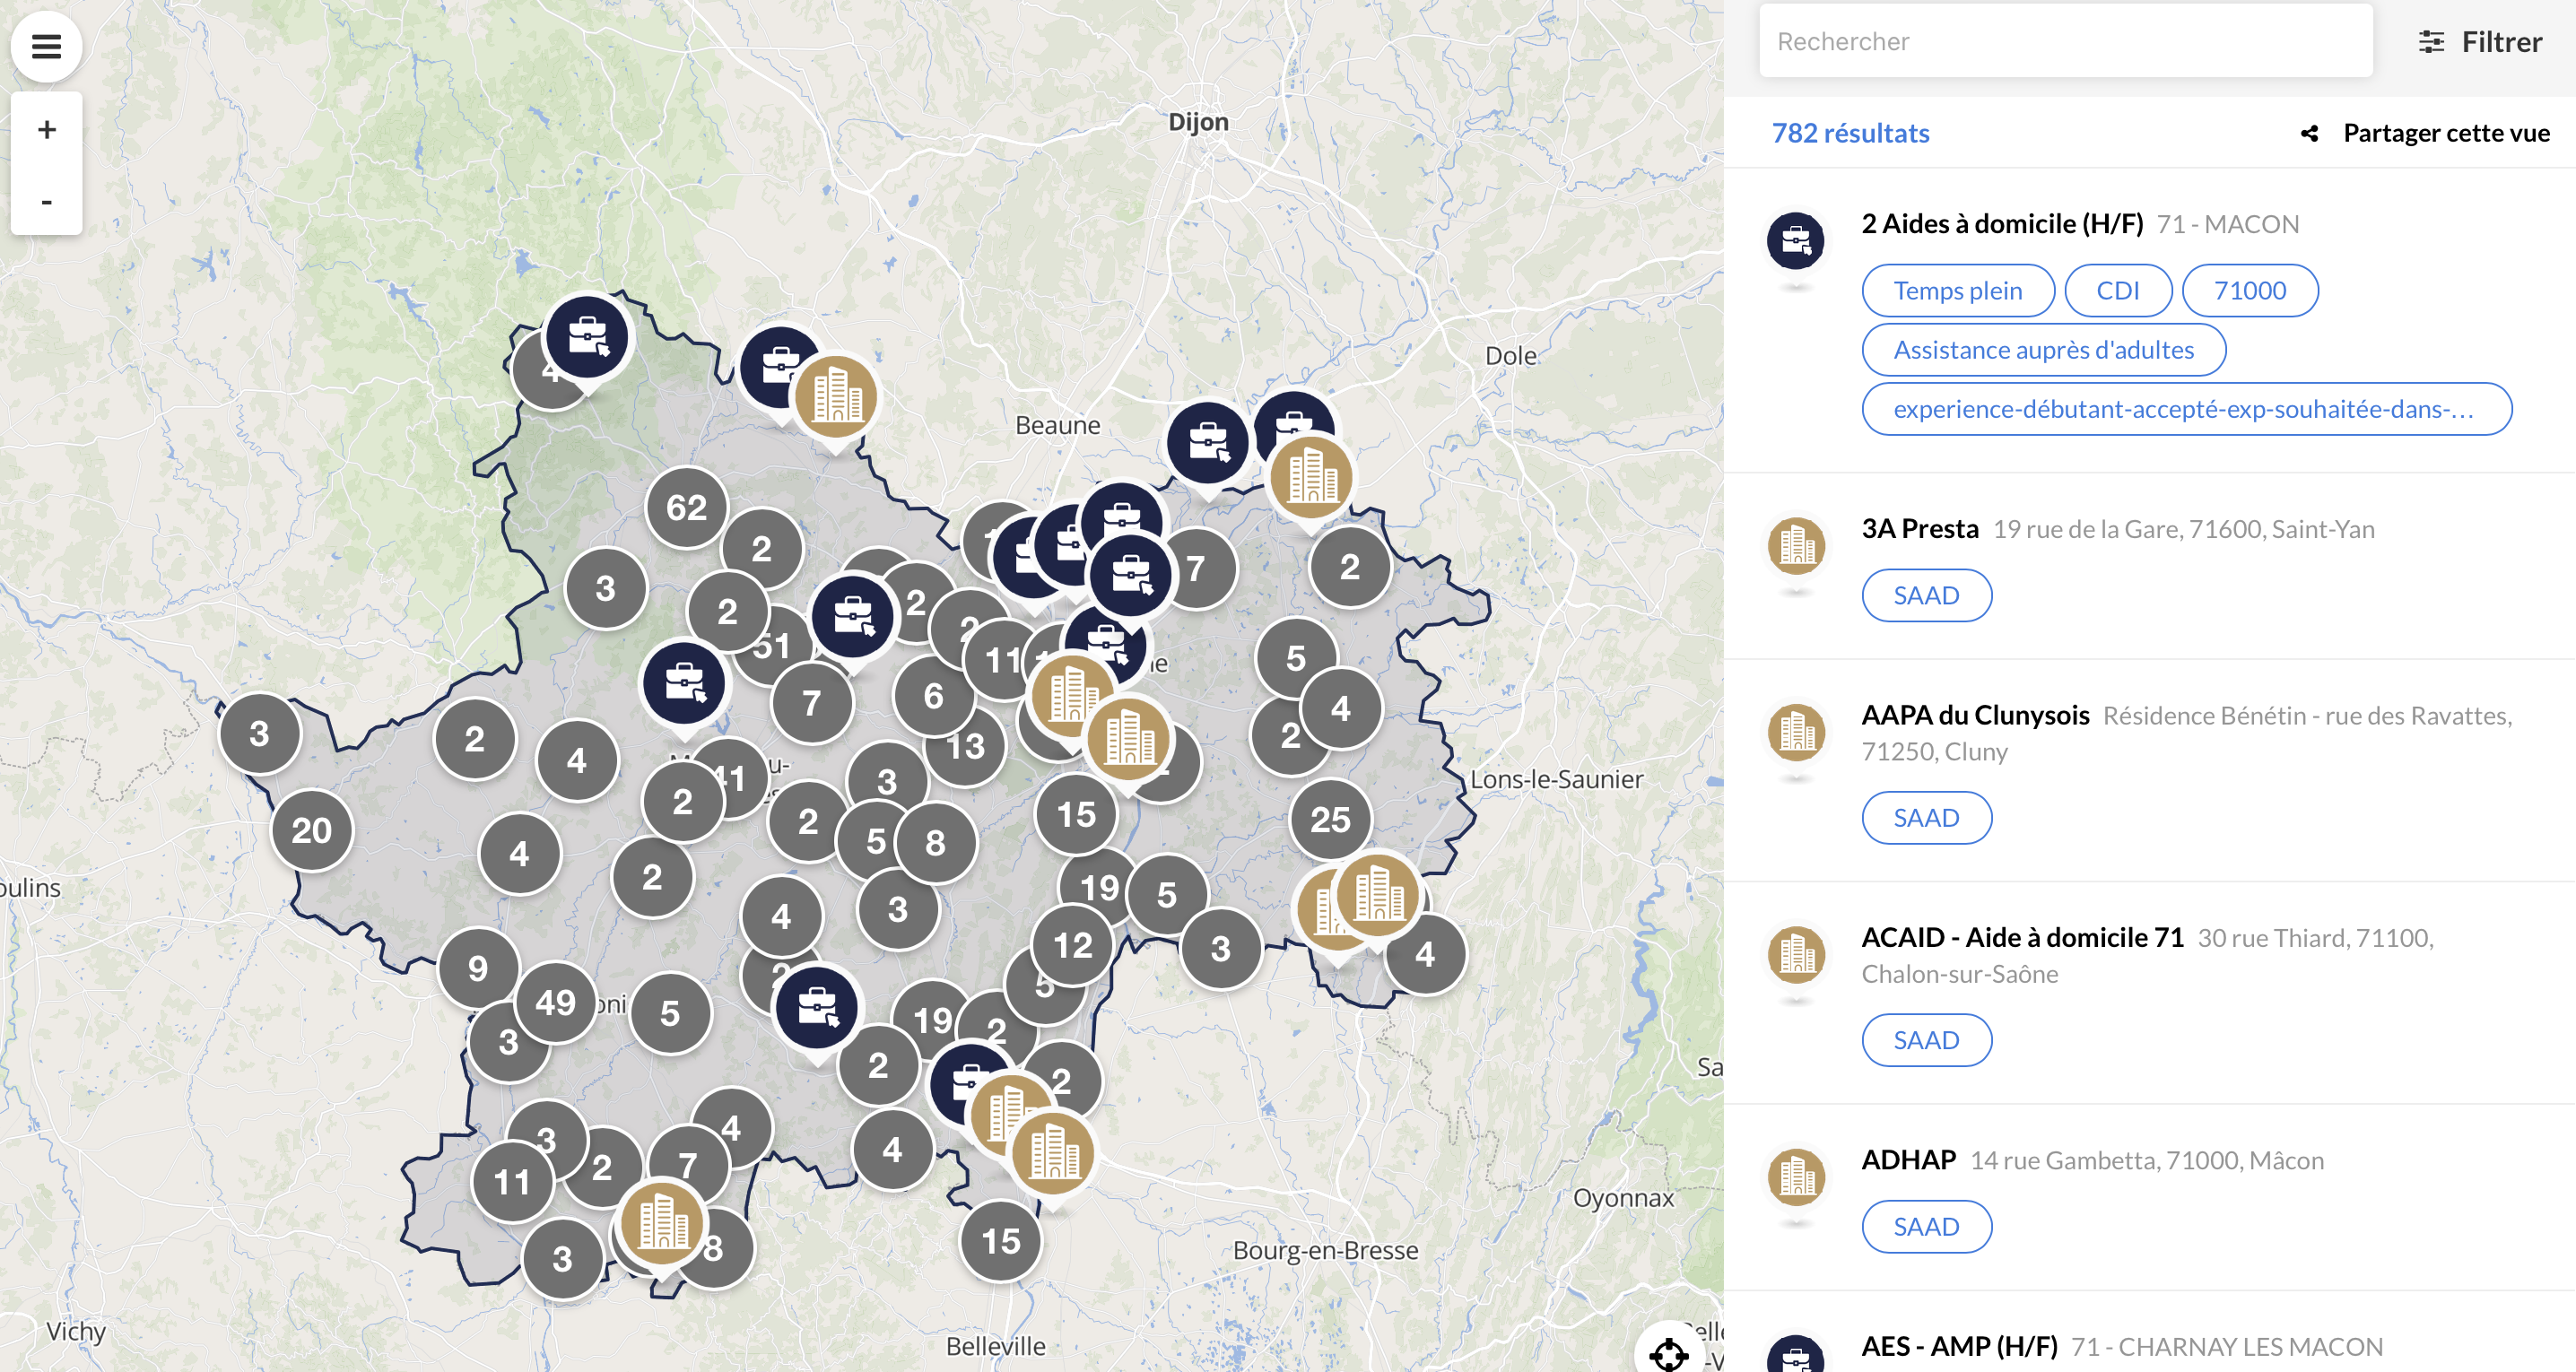Click the SAAD tag under ADHAP
Viewport: 2576px width, 1372px height.
(x=1925, y=1226)
